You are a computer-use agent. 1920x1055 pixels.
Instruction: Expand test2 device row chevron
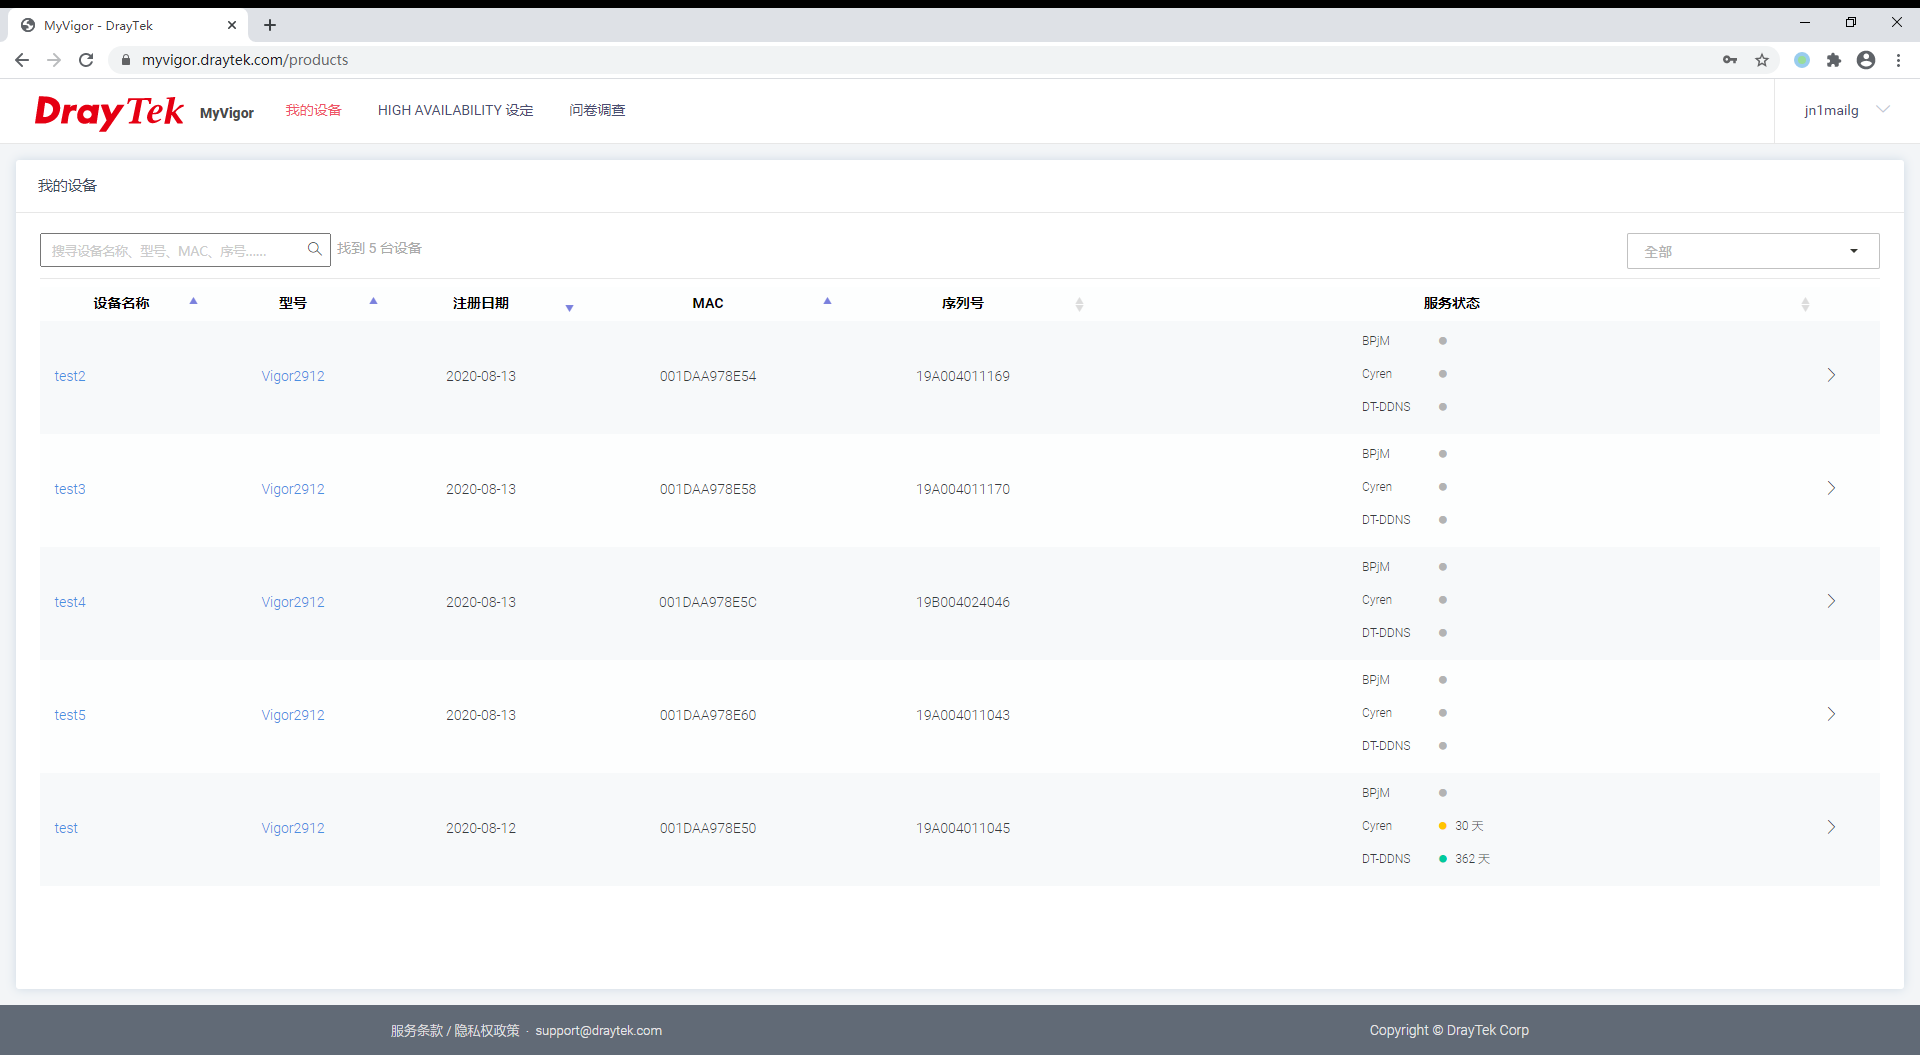pyautogui.click(x=1831, y=375)
